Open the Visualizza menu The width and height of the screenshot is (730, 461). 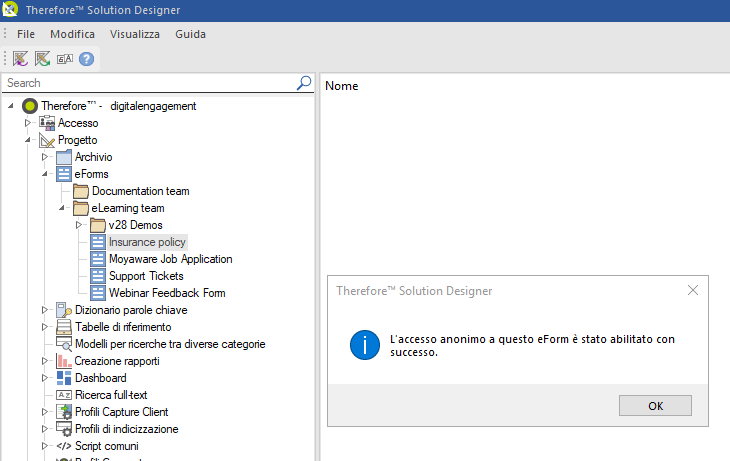pyautogui.click(x=134, y=34)
